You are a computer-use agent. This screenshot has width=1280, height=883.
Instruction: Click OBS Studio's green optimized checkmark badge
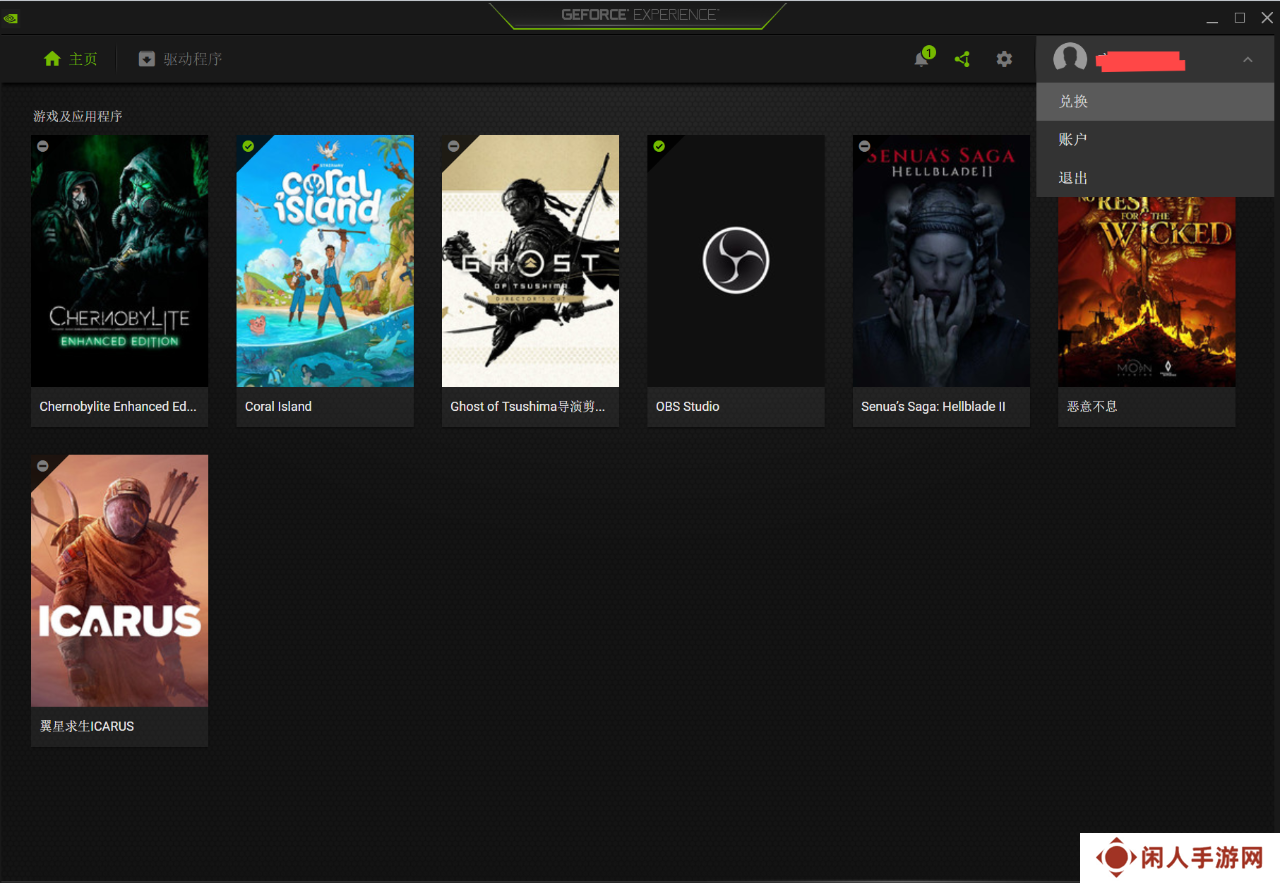[x=659, y=146]
